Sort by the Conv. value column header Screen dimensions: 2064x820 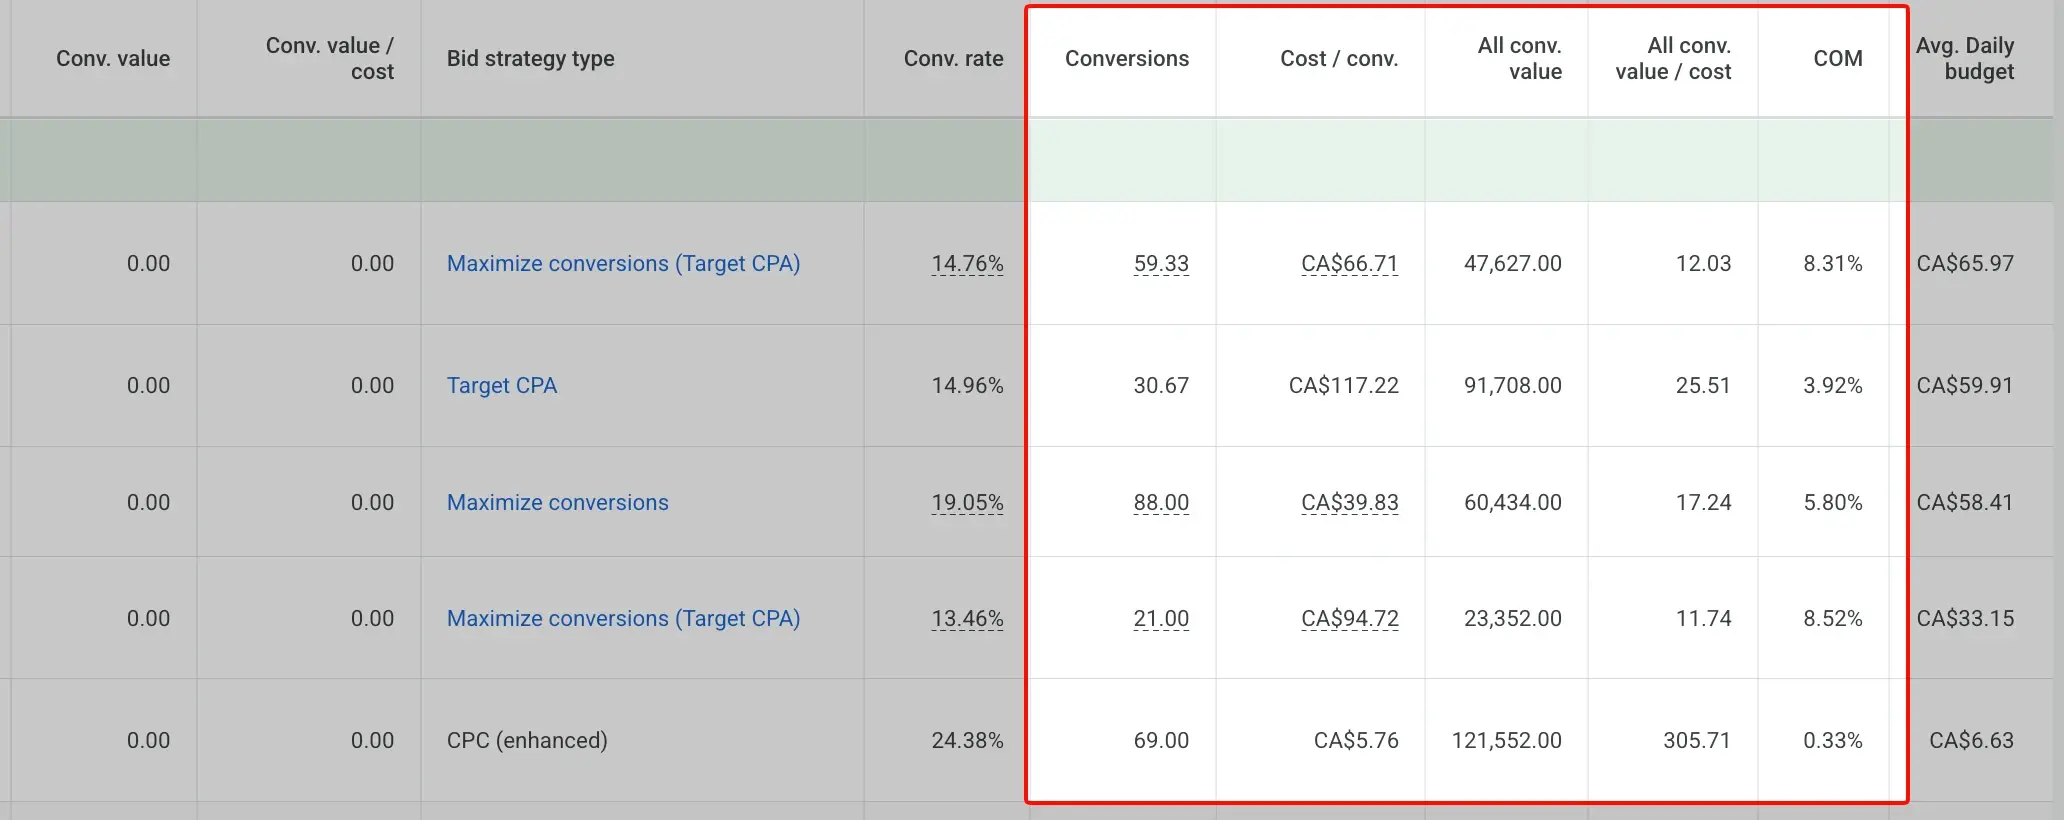click(x=113, y=58)
